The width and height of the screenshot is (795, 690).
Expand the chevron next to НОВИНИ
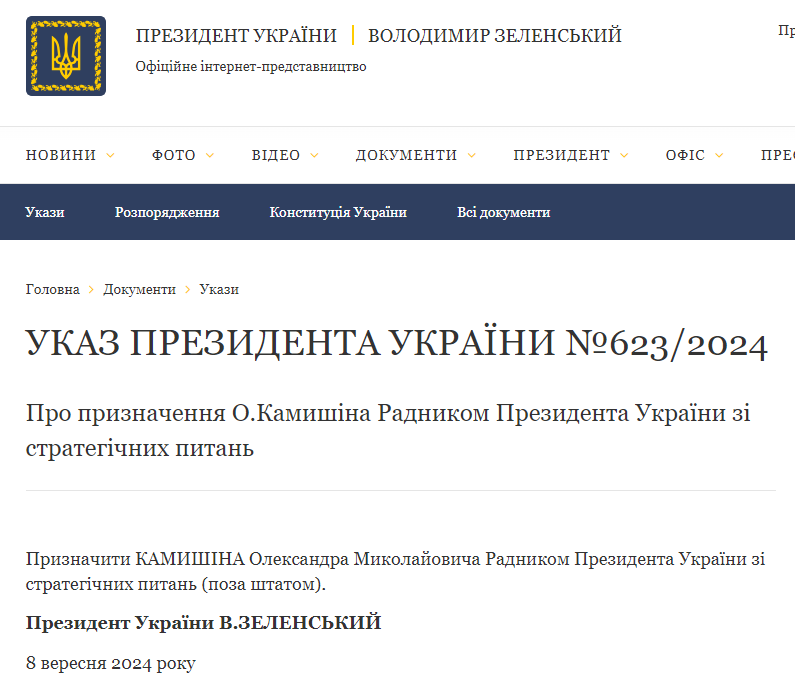point(110,156)
